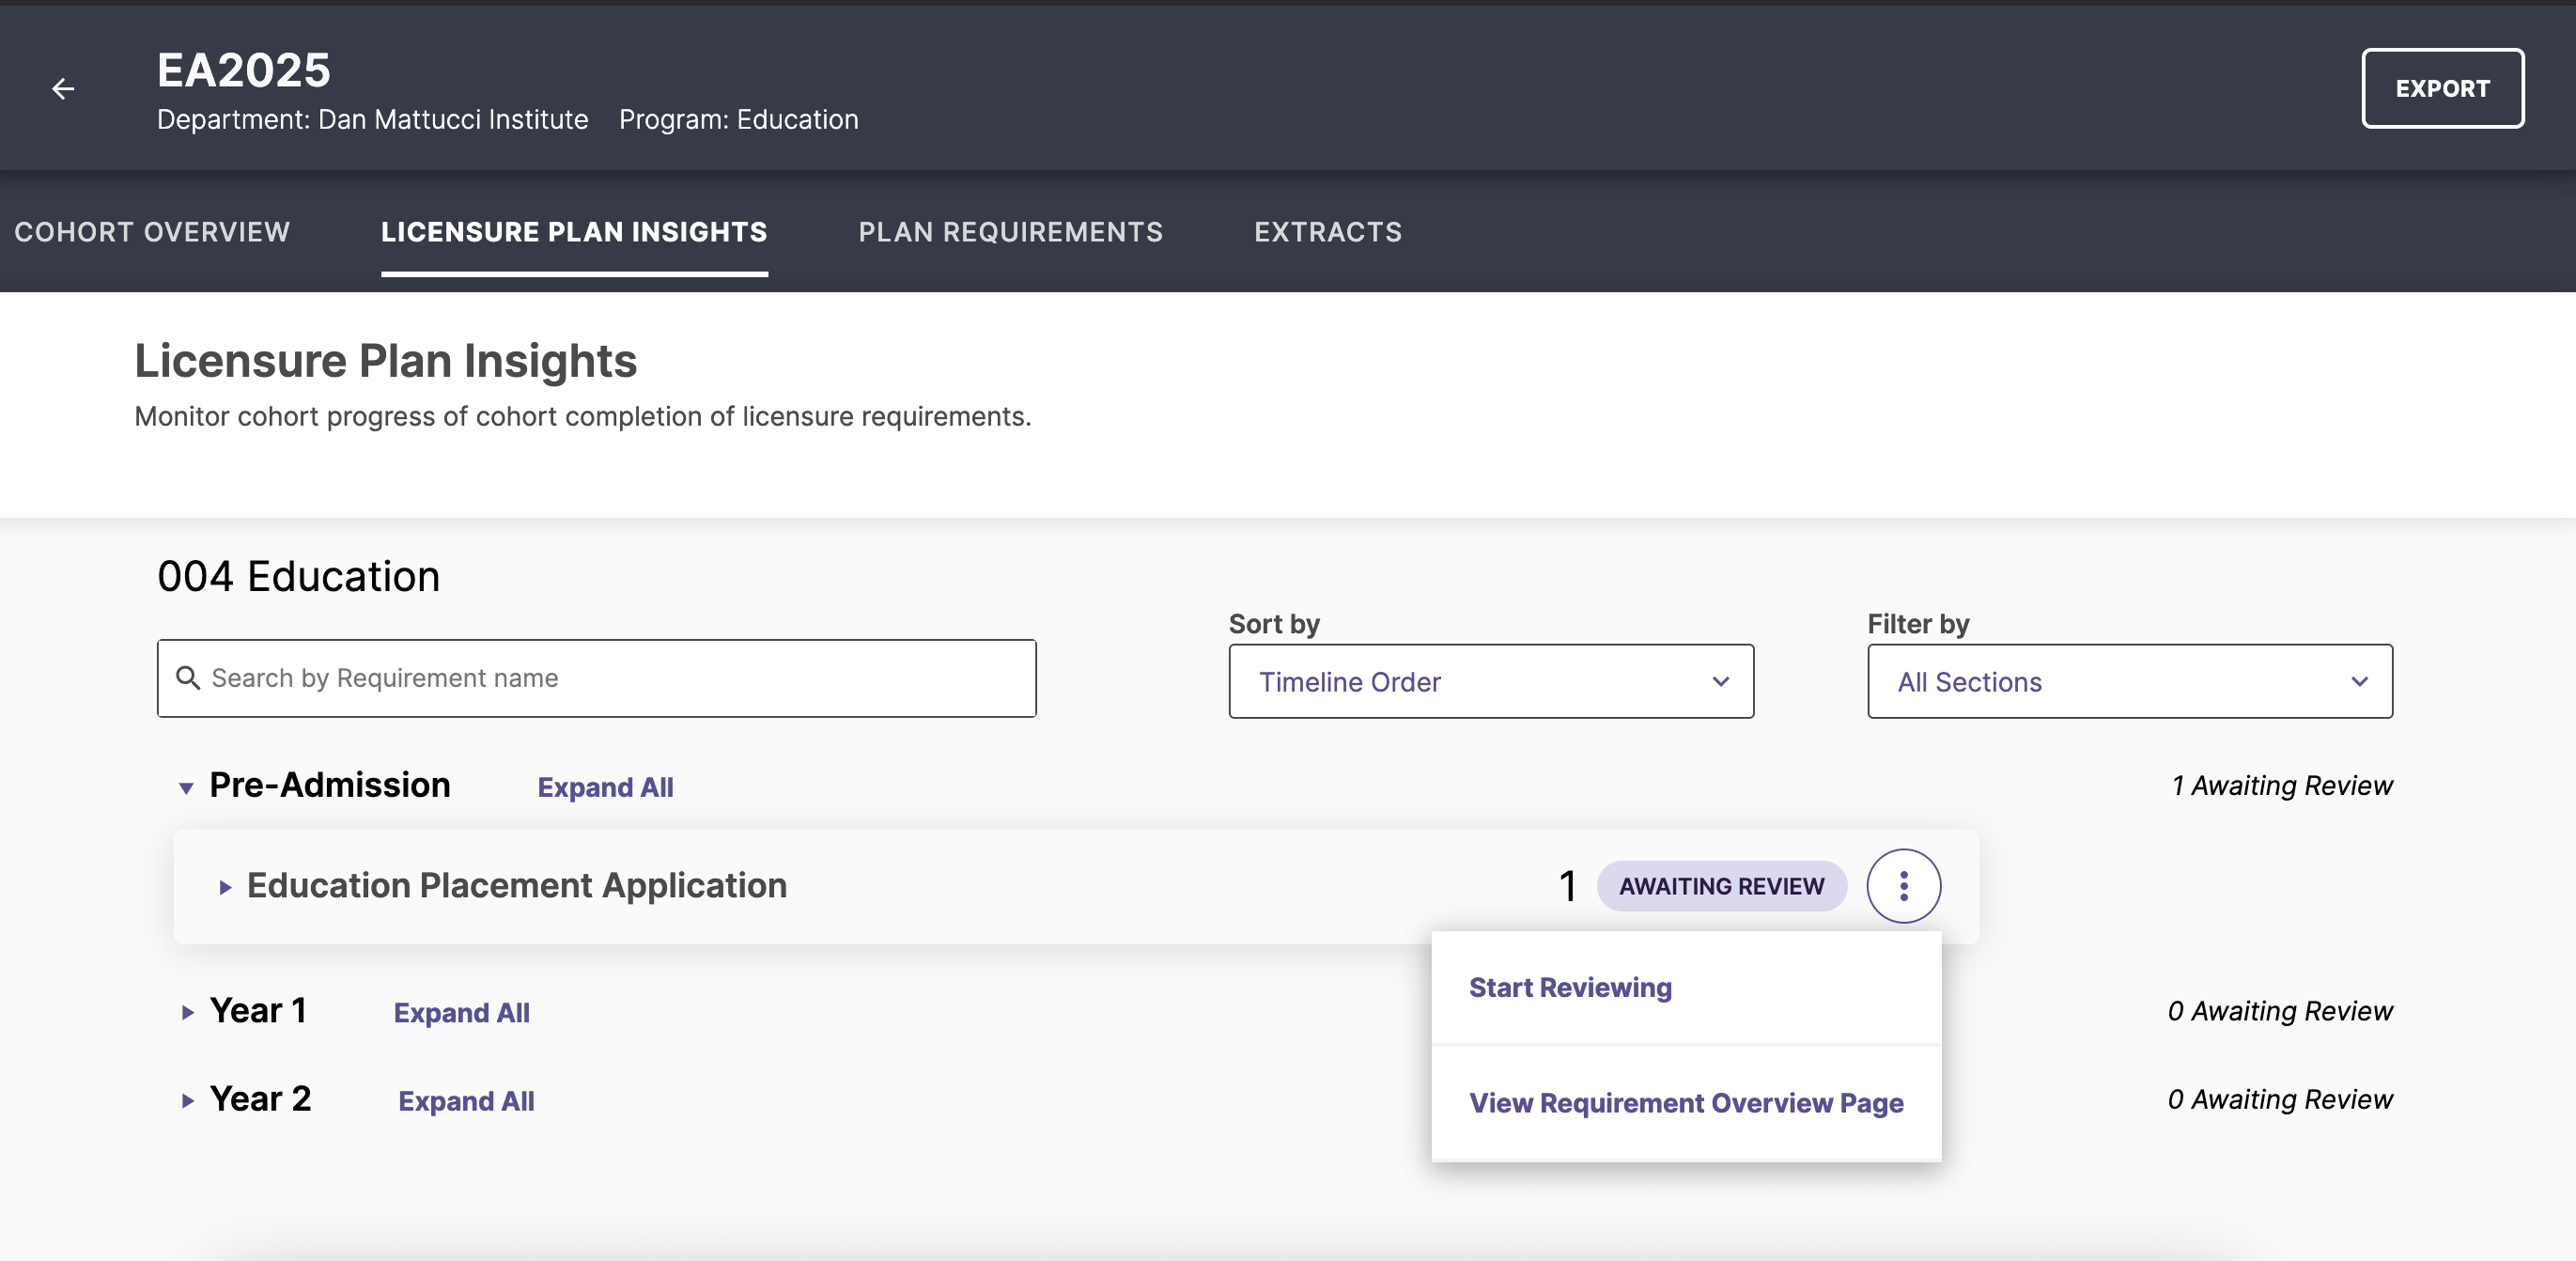2576x1261 pixels.
Task: Select the Licensure Plan Insights tab
Action: 574,232
